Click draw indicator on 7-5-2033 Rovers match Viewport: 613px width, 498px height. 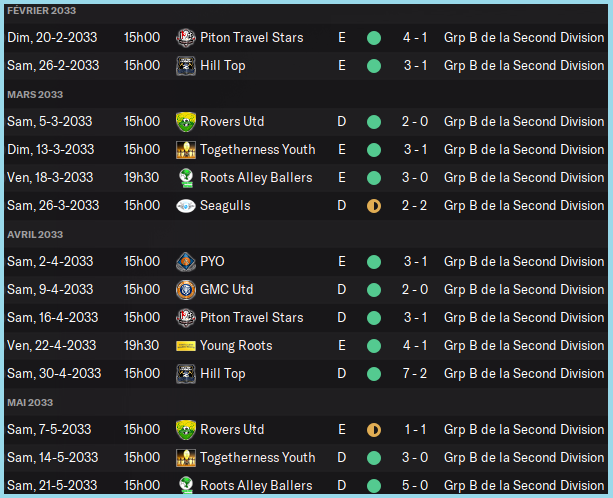pos(374,430)
